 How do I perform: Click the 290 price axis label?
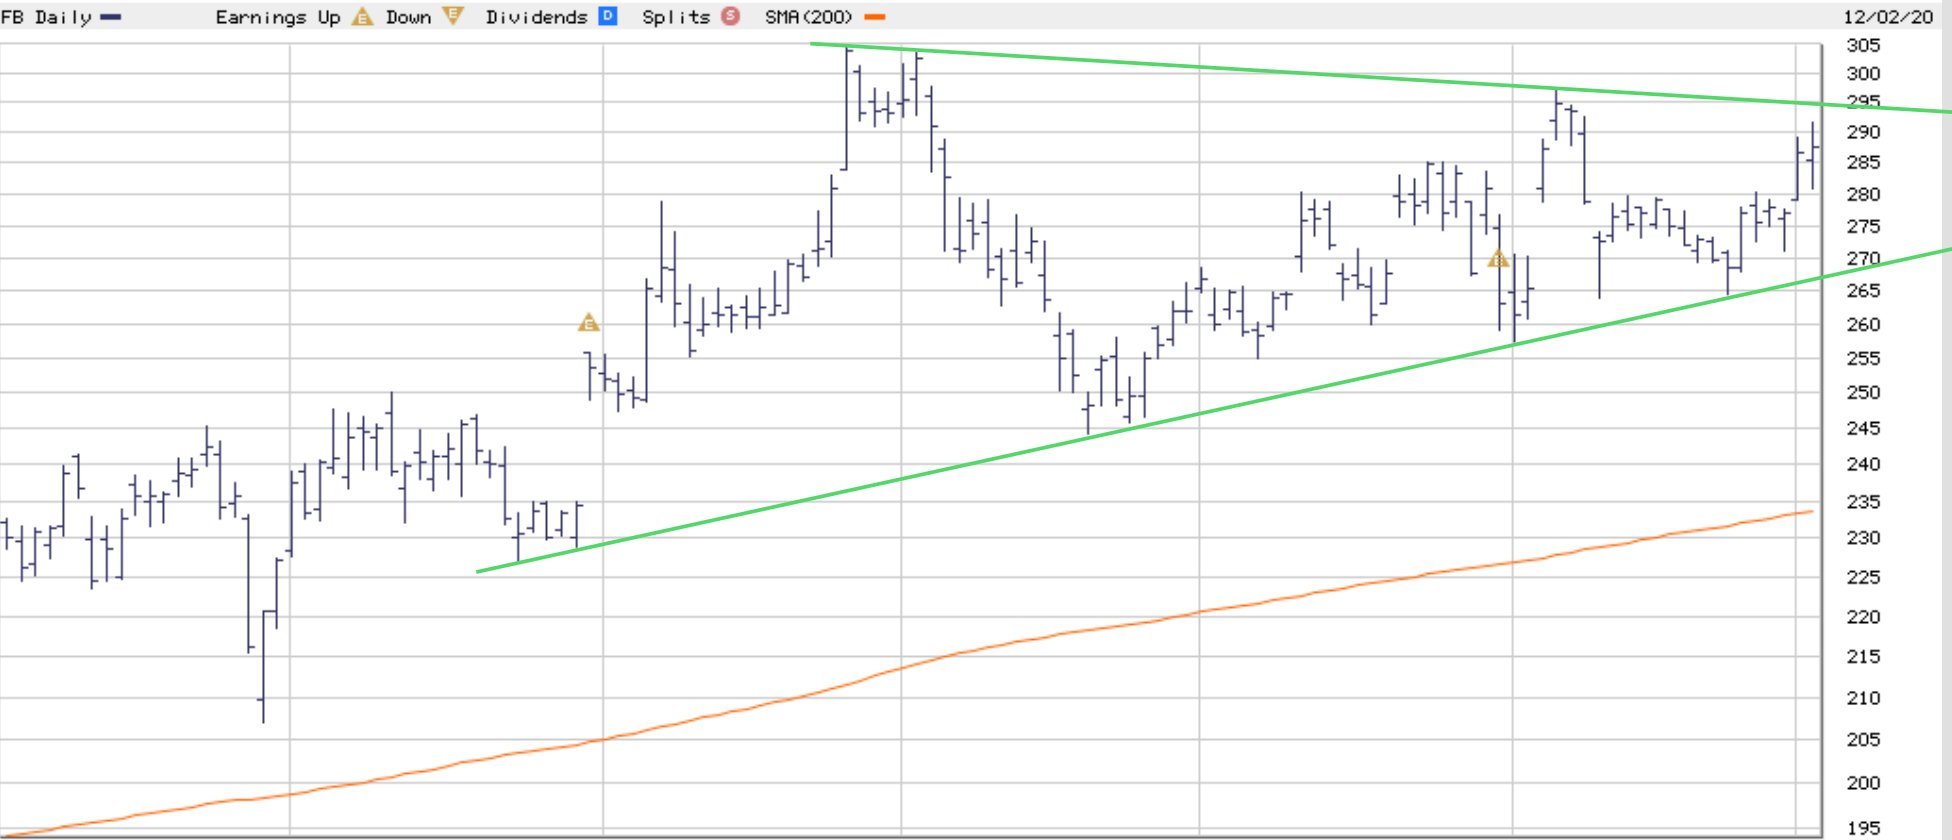(x=1863, y=132)
